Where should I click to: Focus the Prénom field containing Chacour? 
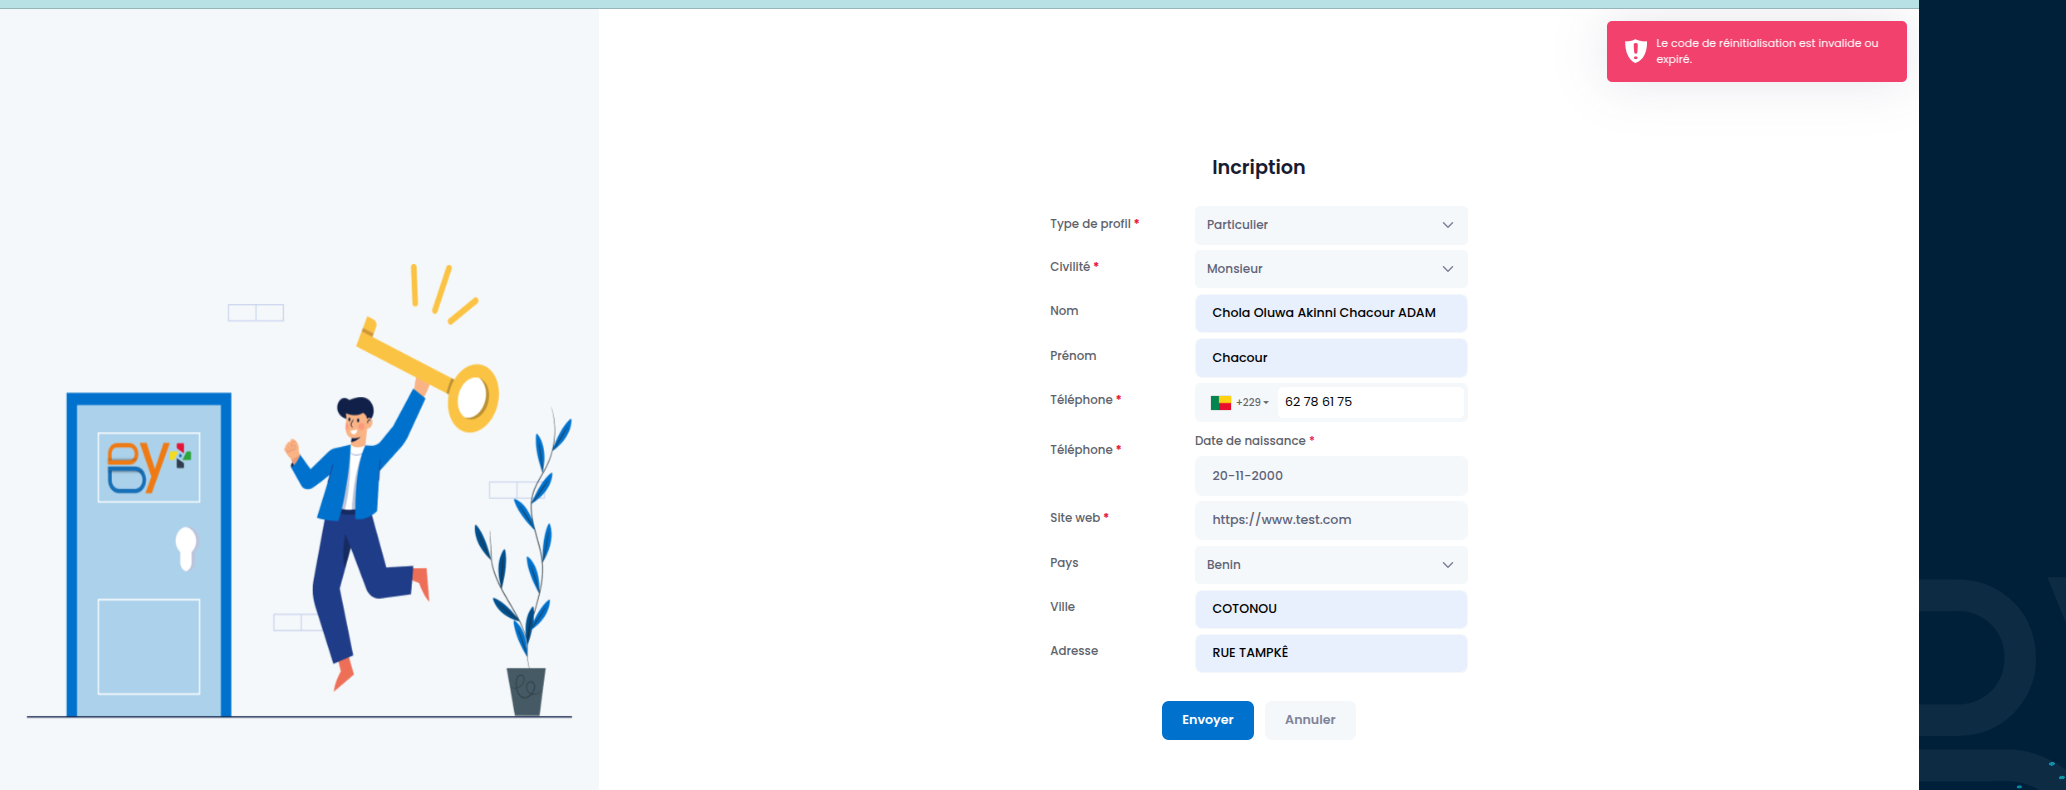pos(1331,358)
